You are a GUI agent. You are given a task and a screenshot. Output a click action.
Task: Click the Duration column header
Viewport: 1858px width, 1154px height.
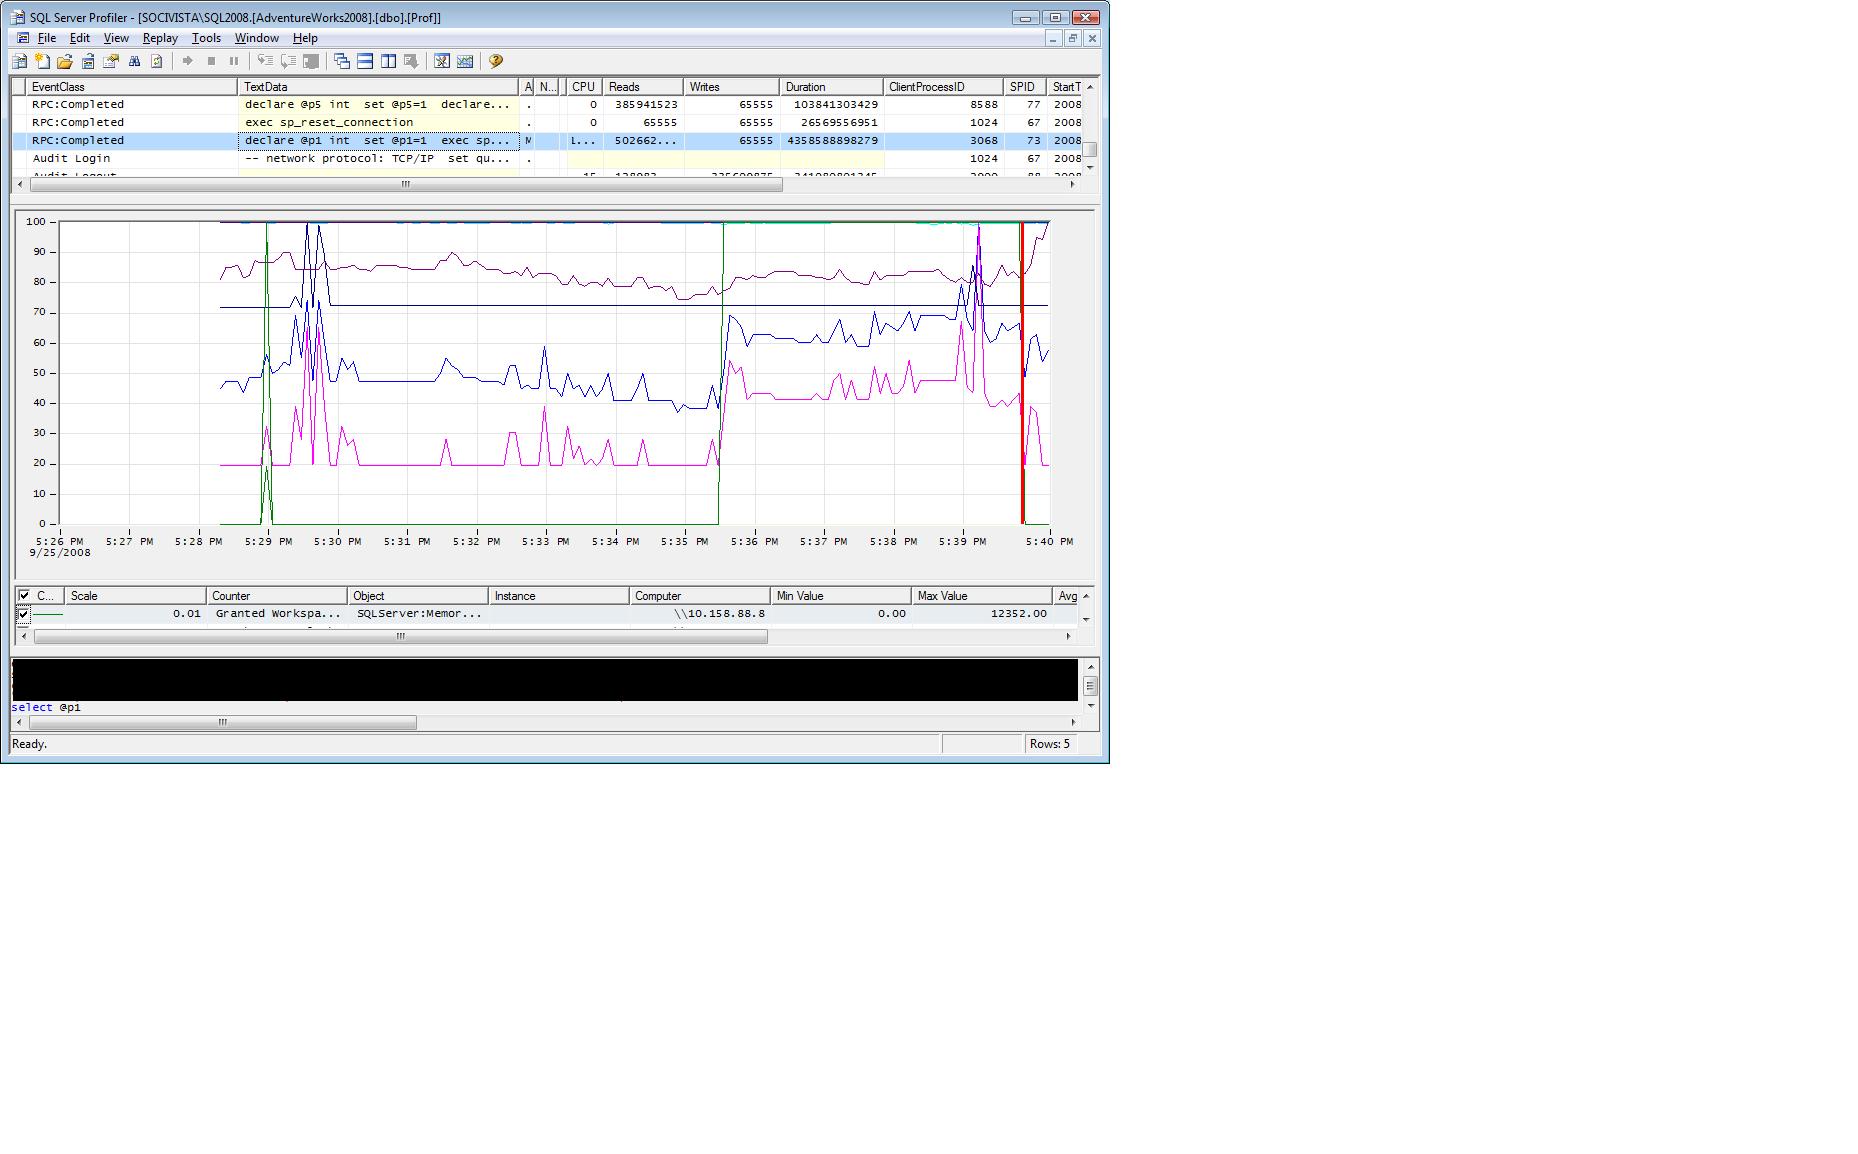[831, 87]
